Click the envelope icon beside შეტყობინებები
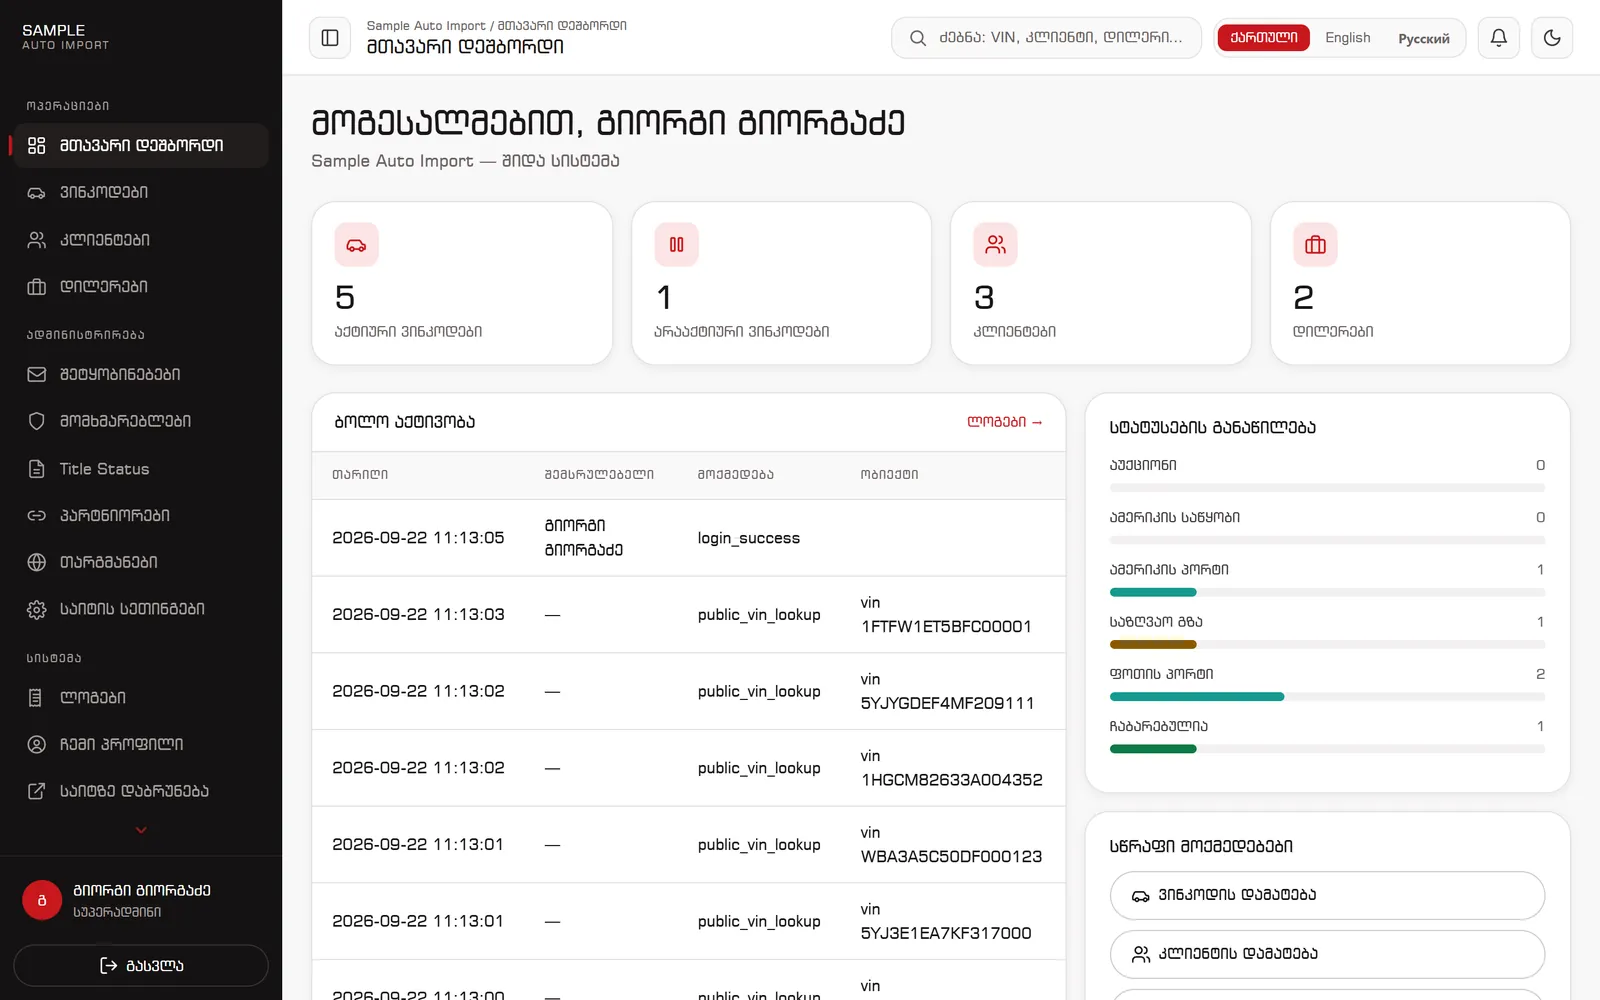The height and width of the screenshot is (1000, 1600). point(37,374)
